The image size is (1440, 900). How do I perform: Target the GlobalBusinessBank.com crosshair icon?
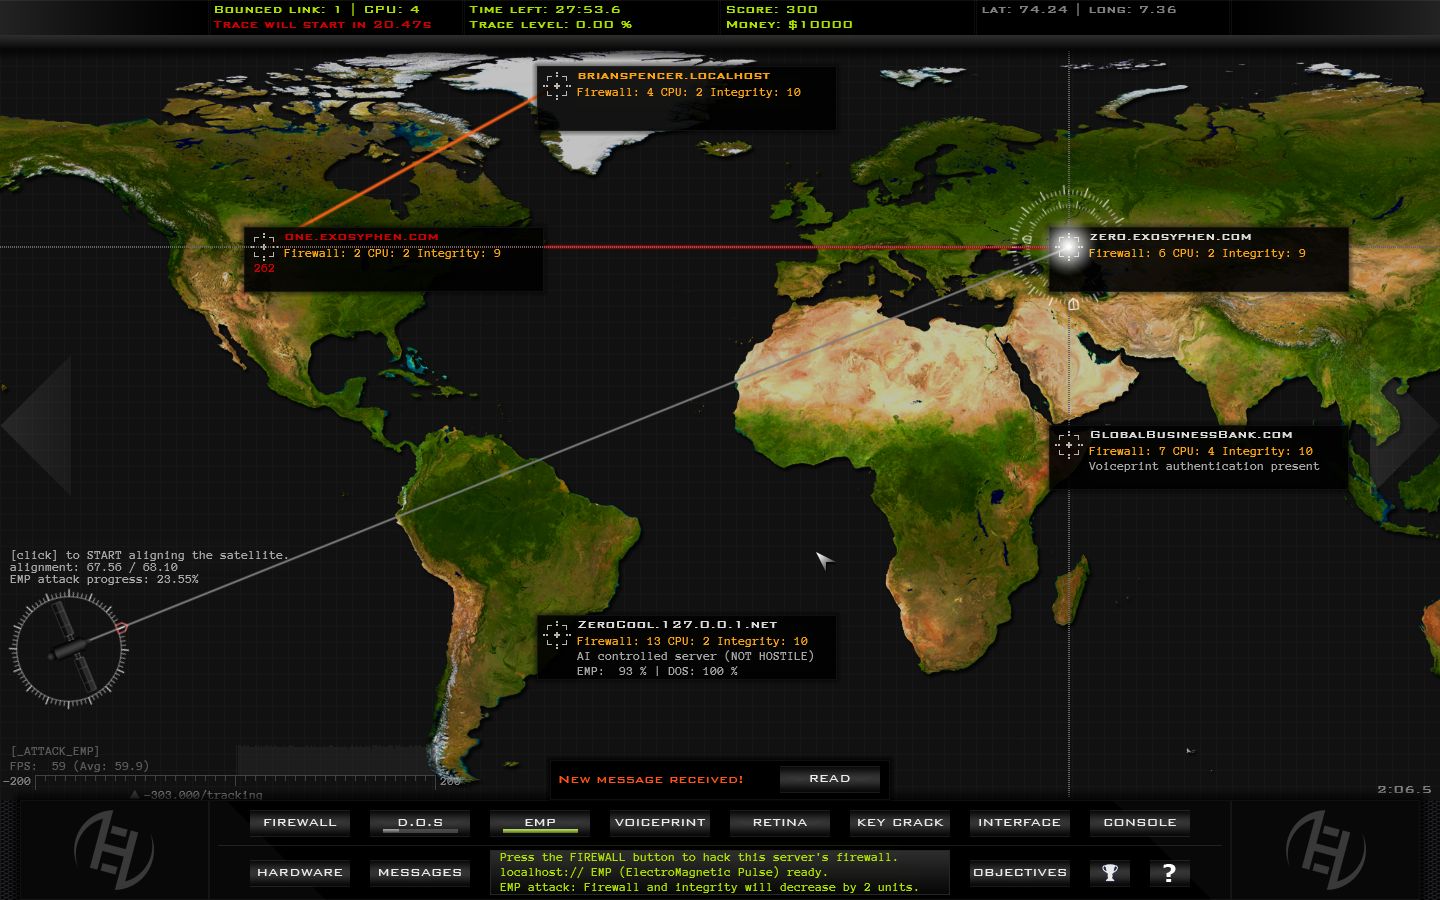click(1071, 447)
